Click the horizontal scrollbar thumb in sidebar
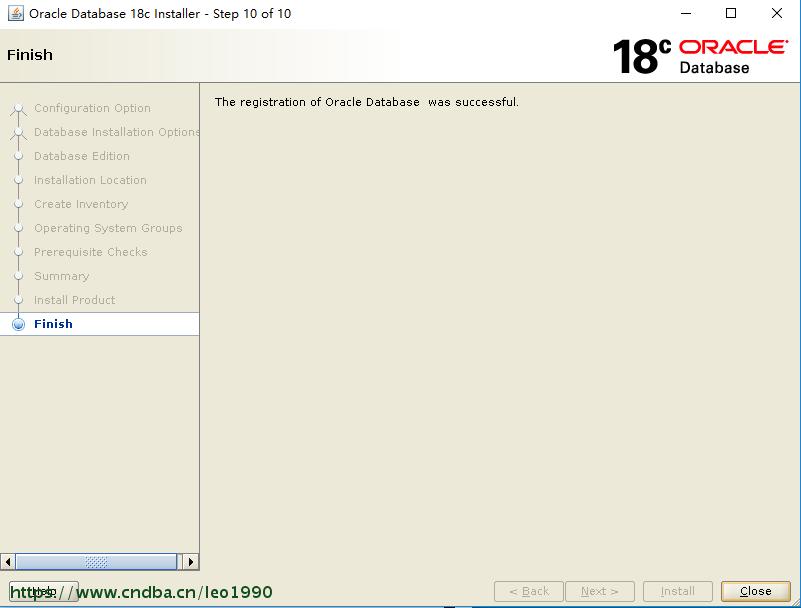The width and height of the screenshot is (801, 608). click(96, 562)
